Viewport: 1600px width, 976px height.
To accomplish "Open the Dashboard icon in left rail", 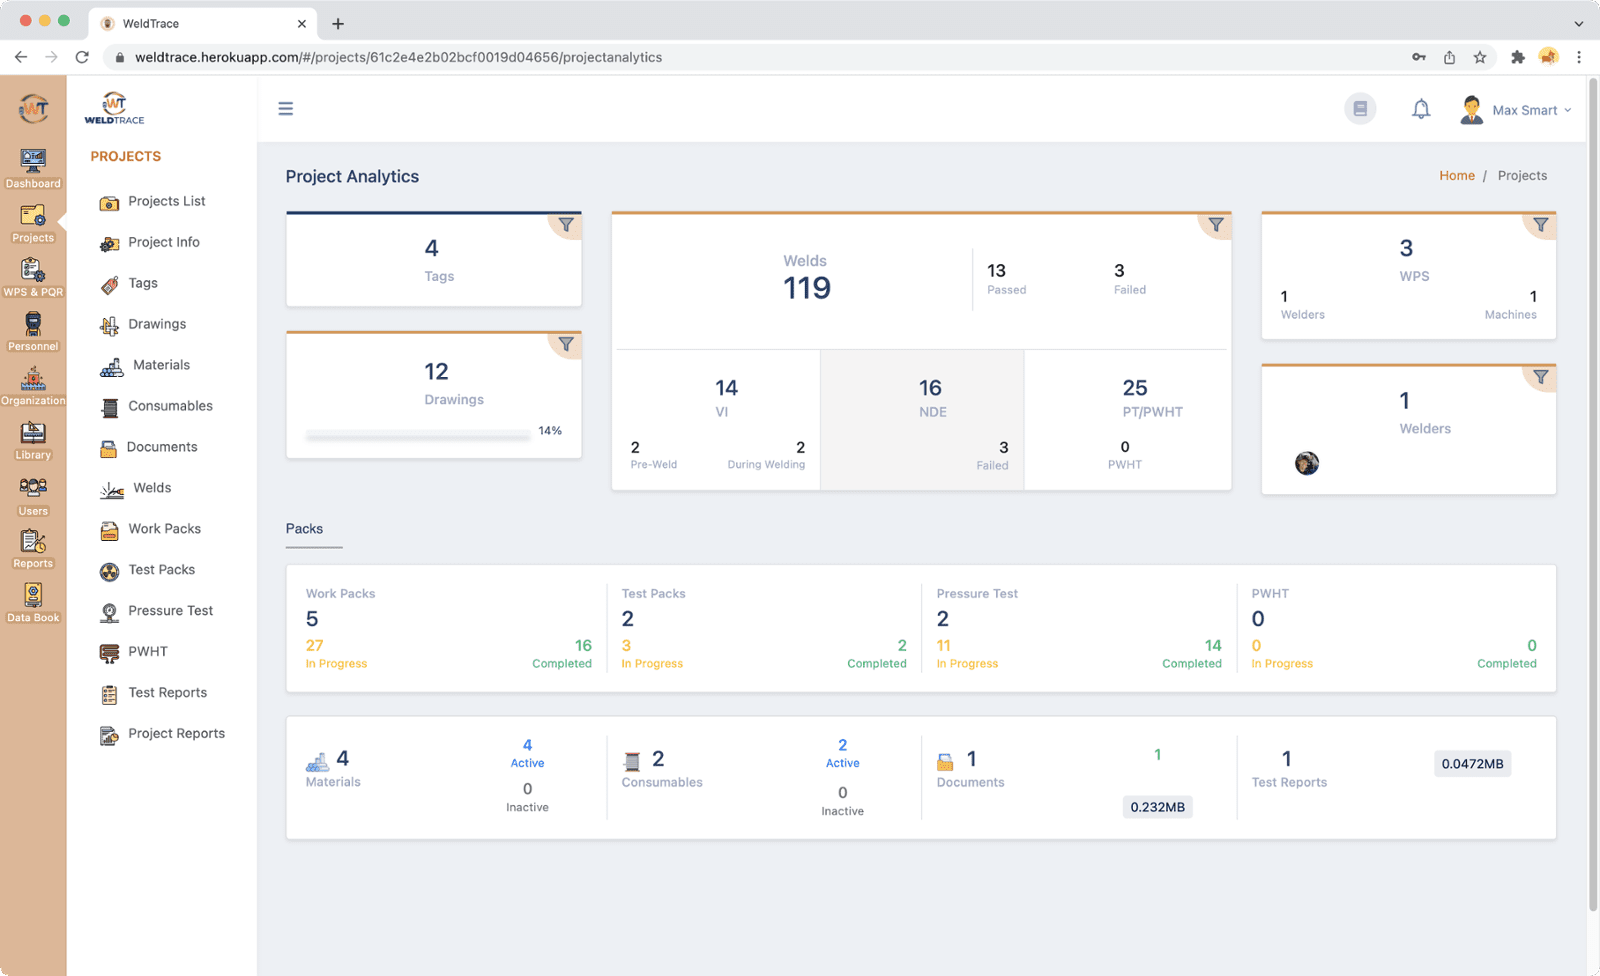I will click(33, 167).
